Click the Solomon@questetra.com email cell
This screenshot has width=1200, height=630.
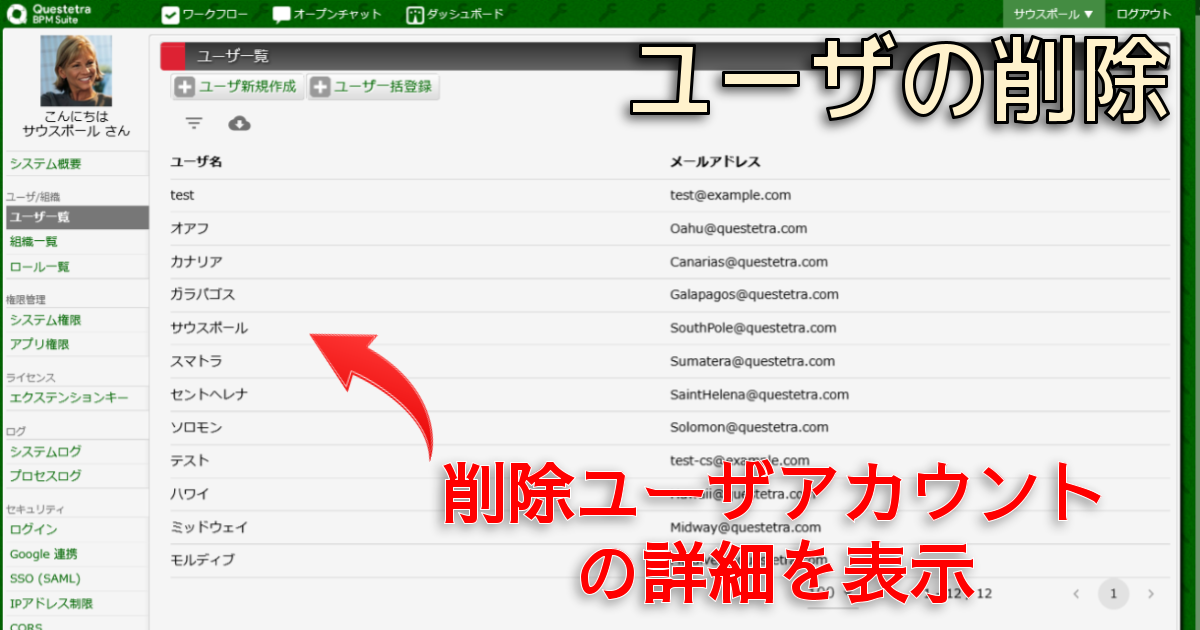click(750, 427)
